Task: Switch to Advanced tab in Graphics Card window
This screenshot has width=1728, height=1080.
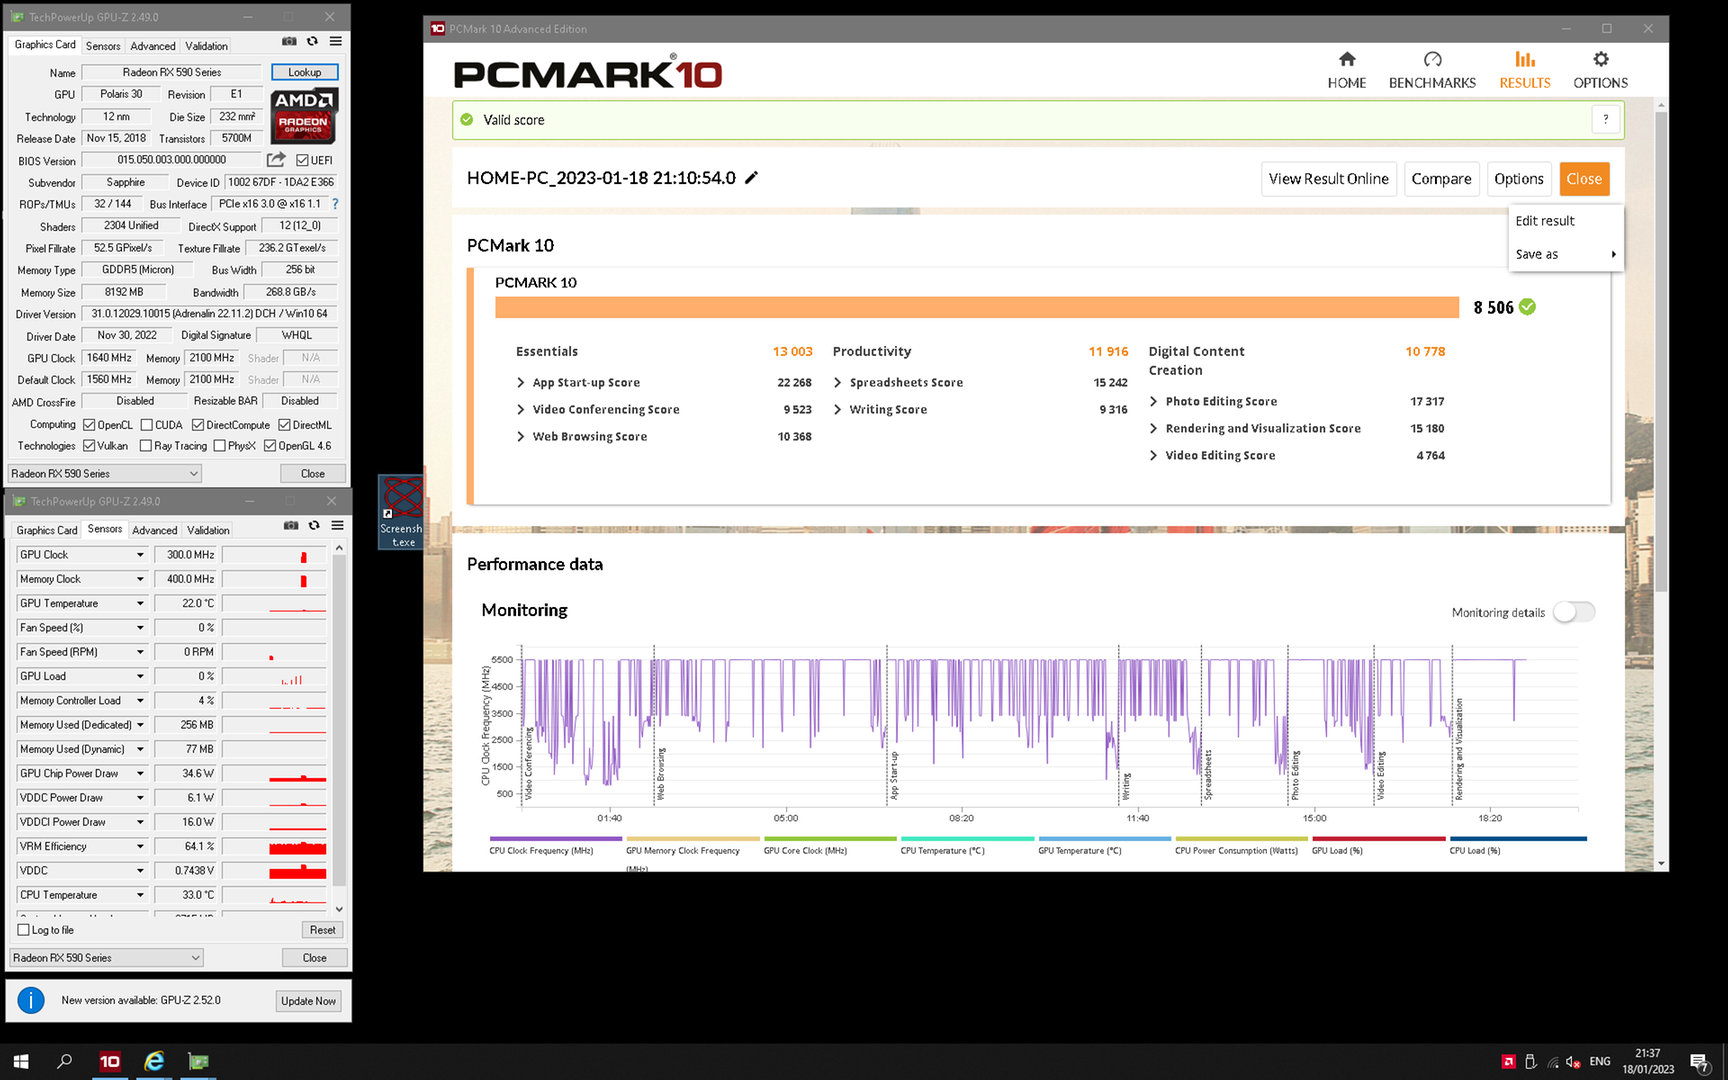Action: 152,46
